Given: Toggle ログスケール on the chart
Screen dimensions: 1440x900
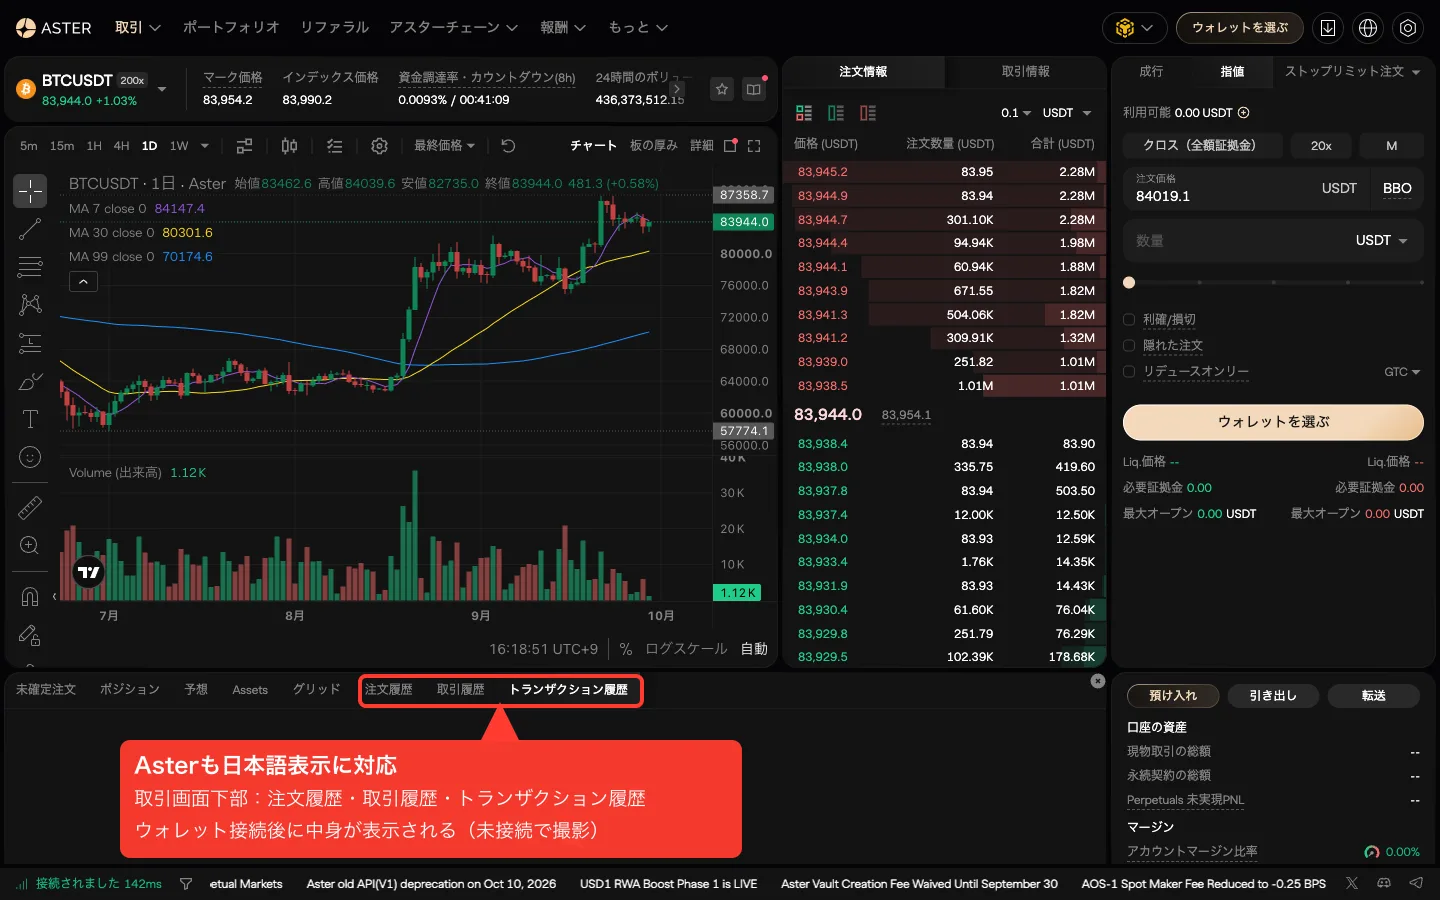Looking at the screenshot, I should (686, 649).
